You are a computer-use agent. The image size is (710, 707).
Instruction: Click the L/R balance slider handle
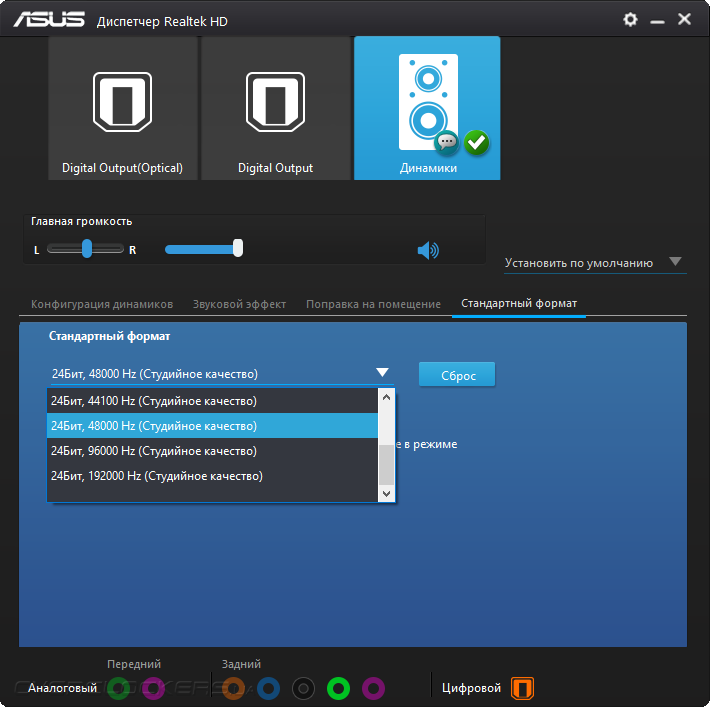pos(87,249)
